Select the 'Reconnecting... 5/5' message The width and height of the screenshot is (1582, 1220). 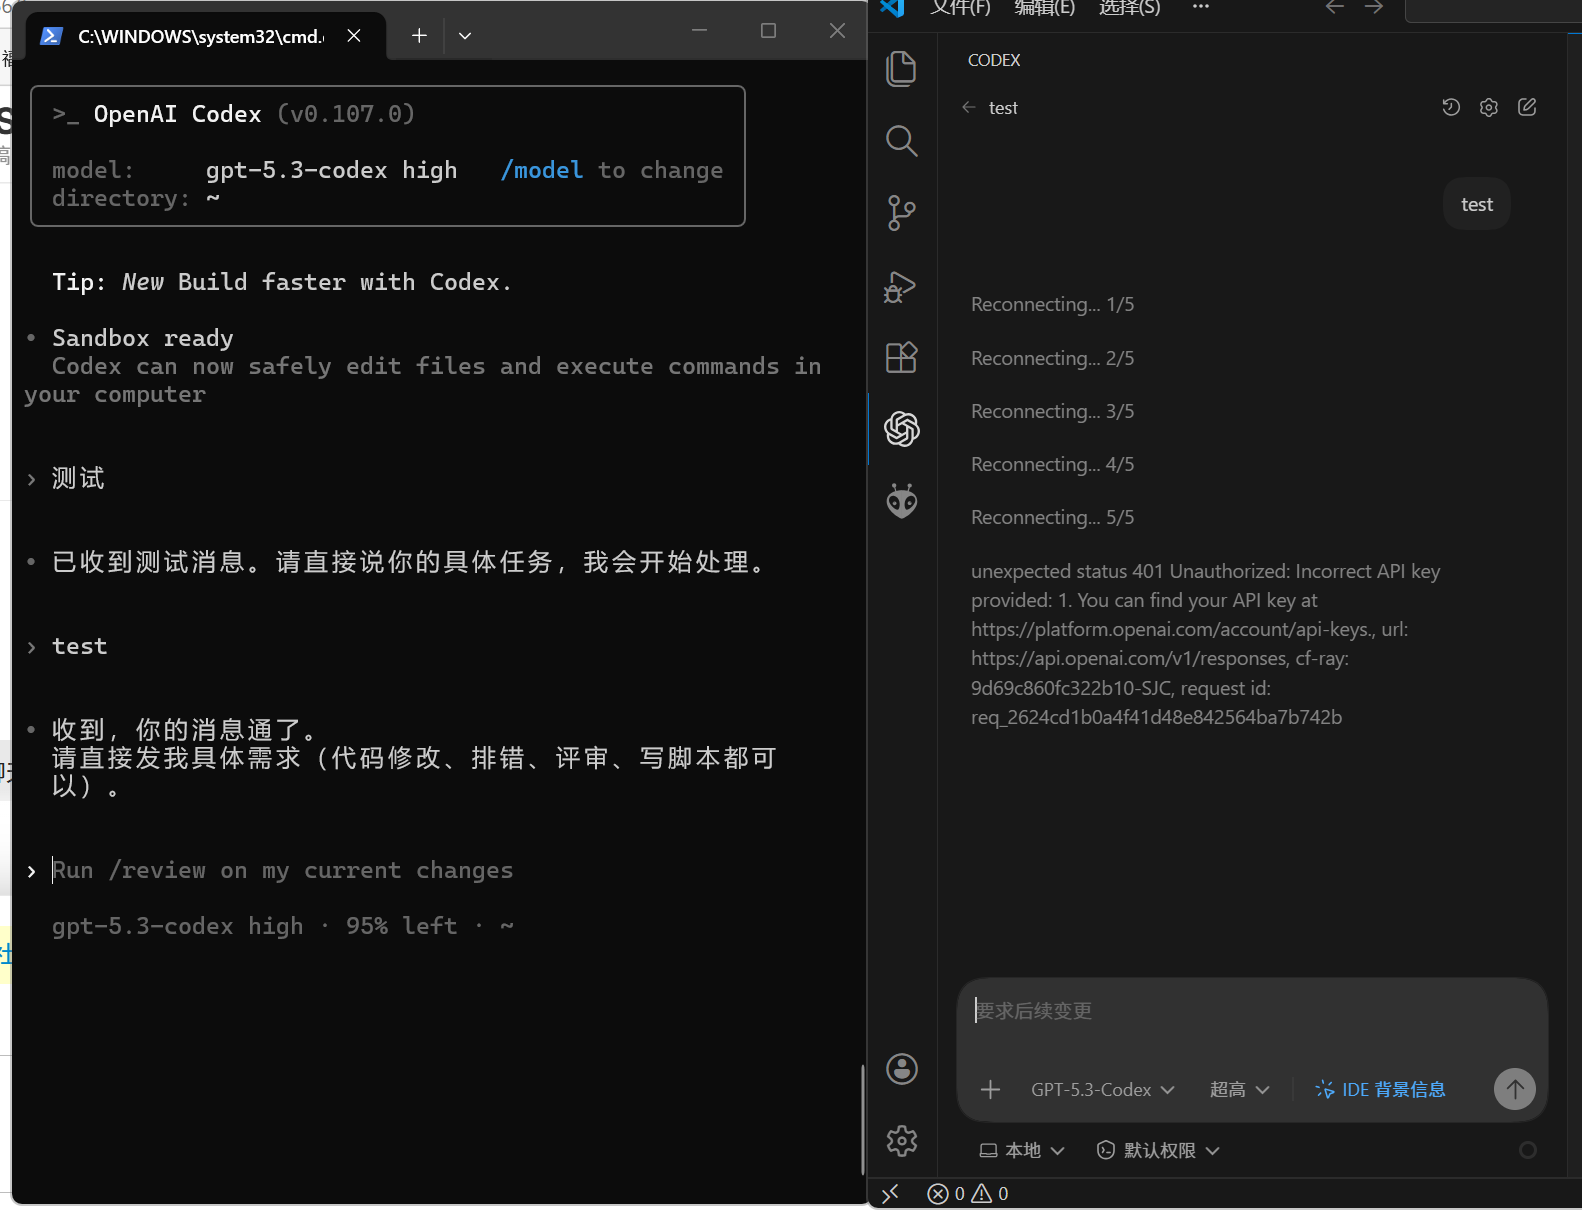1052,517
